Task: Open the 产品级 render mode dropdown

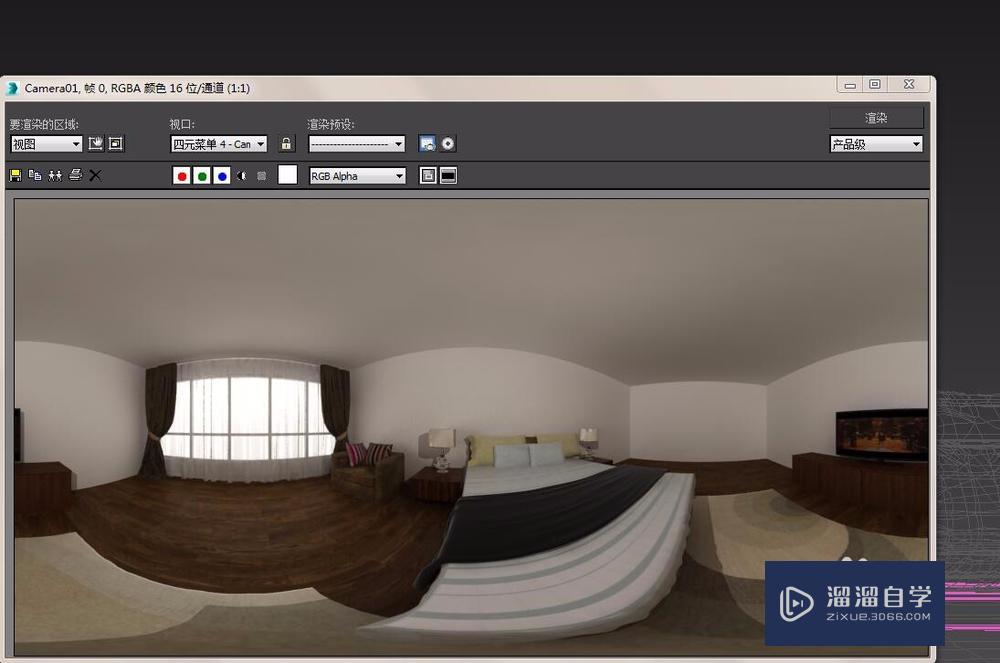Action: tap(876, 144)
